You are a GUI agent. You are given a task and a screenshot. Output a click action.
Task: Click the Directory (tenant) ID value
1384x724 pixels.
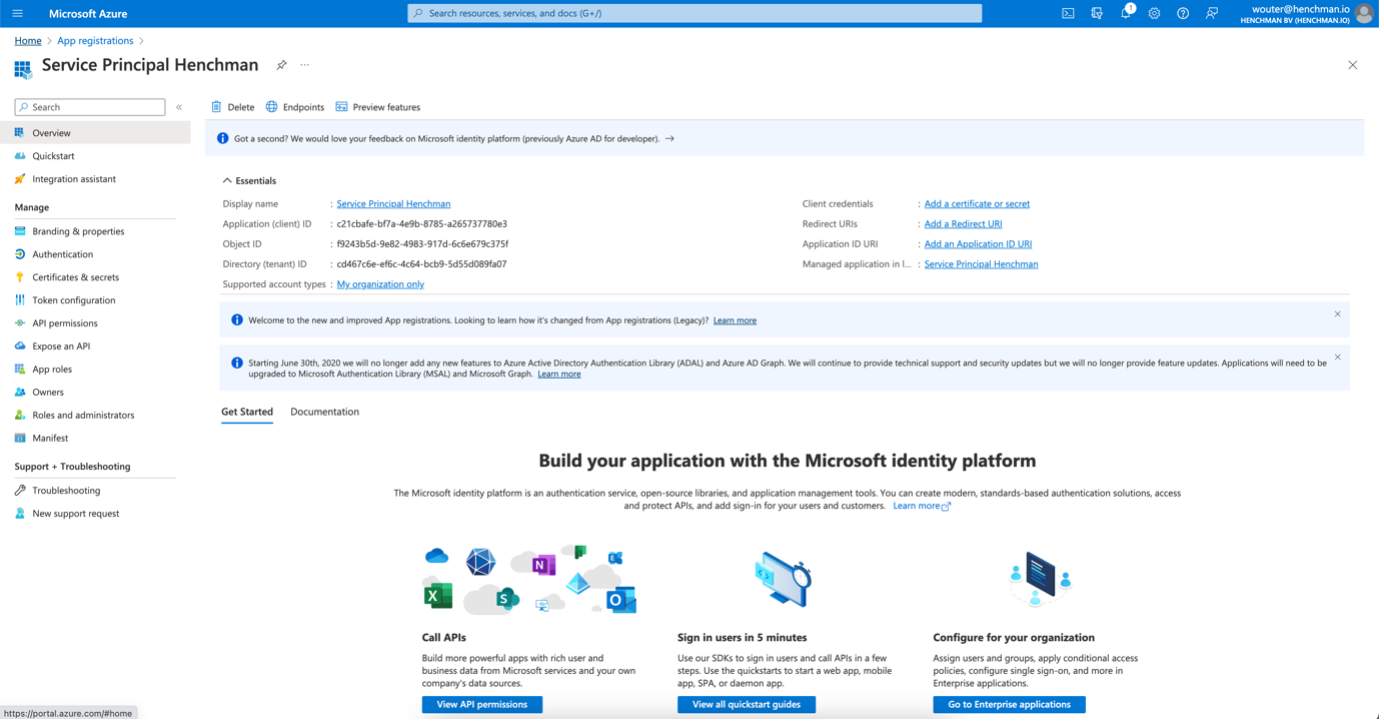pyautogui.click(x=423, y=265)
